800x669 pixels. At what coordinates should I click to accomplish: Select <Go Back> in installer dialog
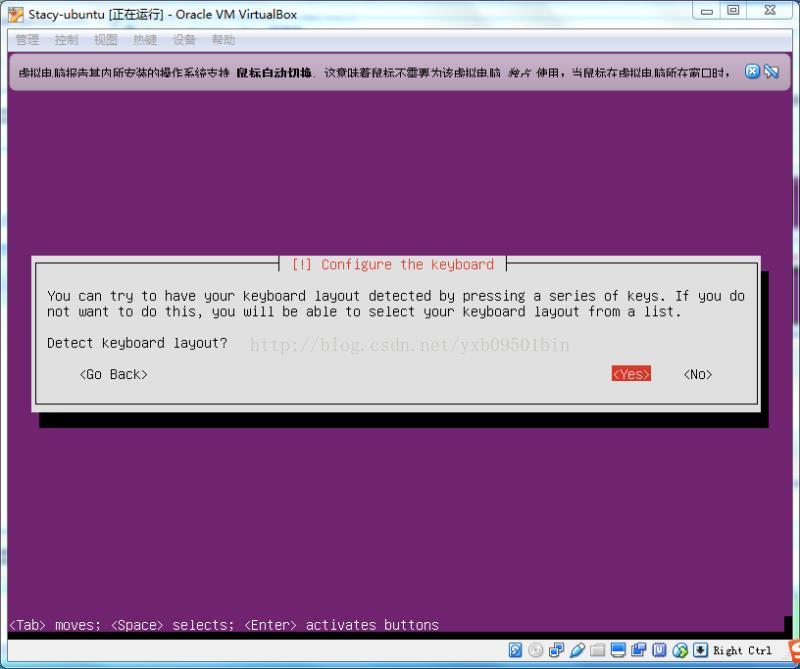tap(113, 374)
